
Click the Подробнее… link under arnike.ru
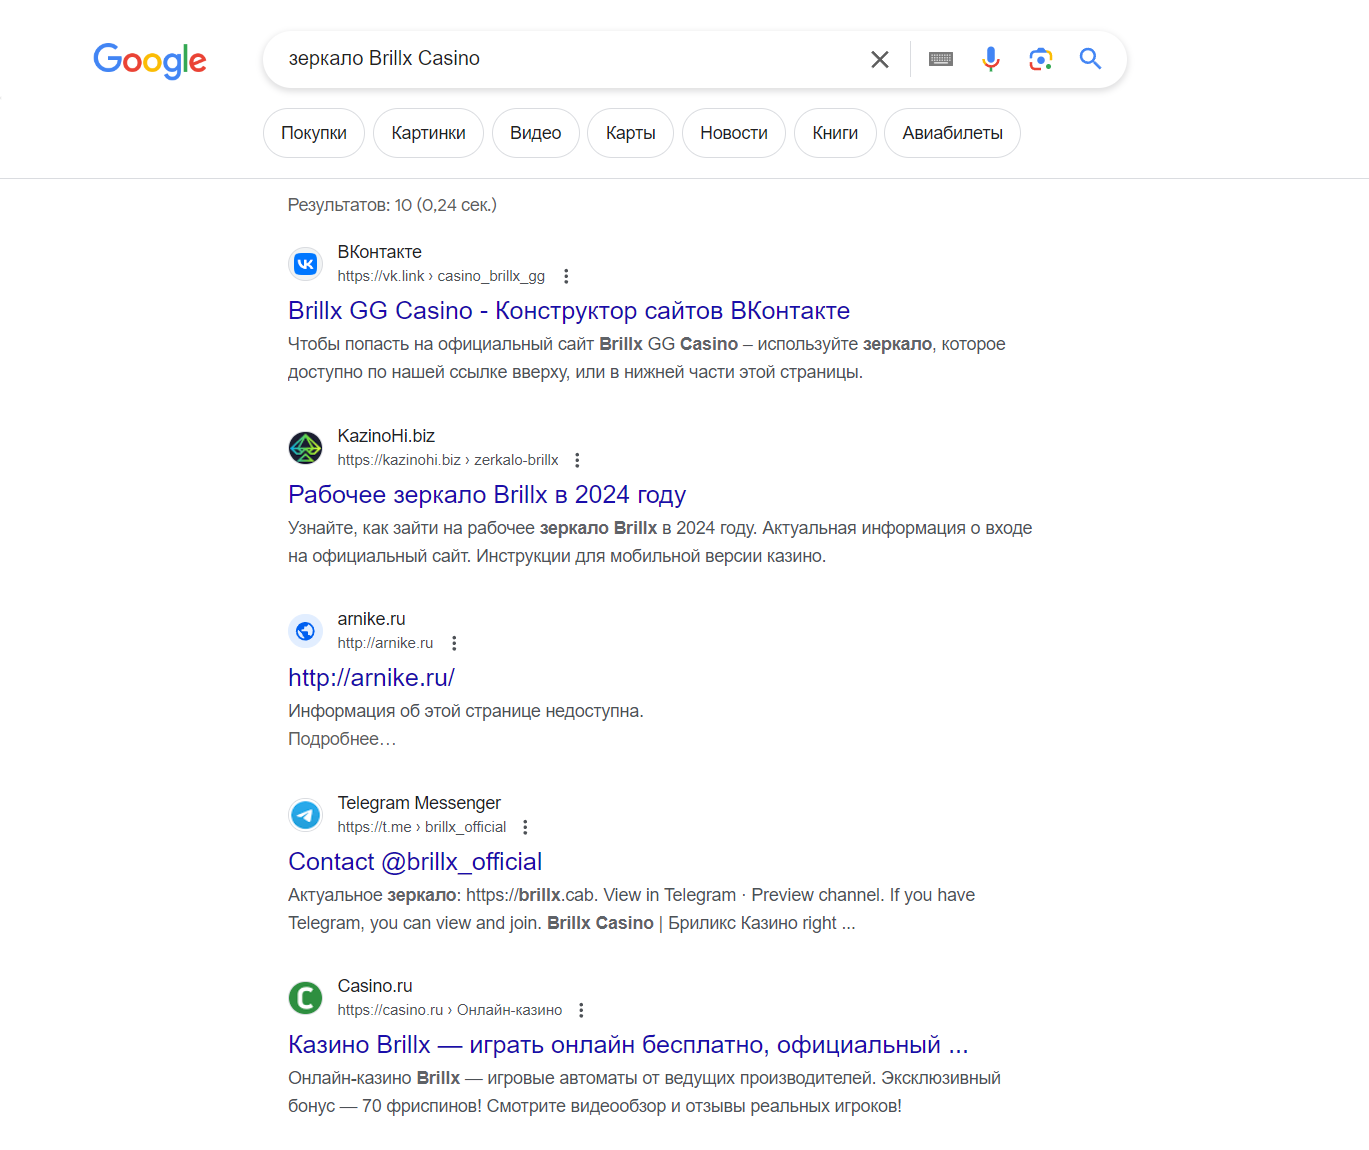[342, 739]
